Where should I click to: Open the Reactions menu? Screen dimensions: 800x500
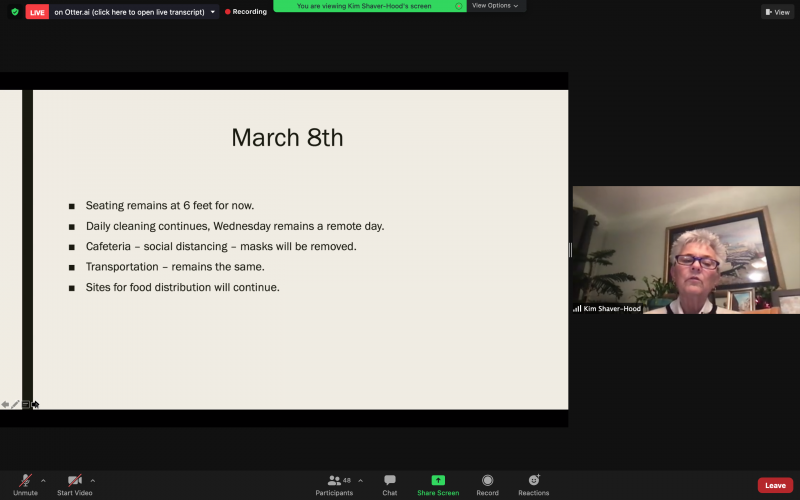pos(534,485)
